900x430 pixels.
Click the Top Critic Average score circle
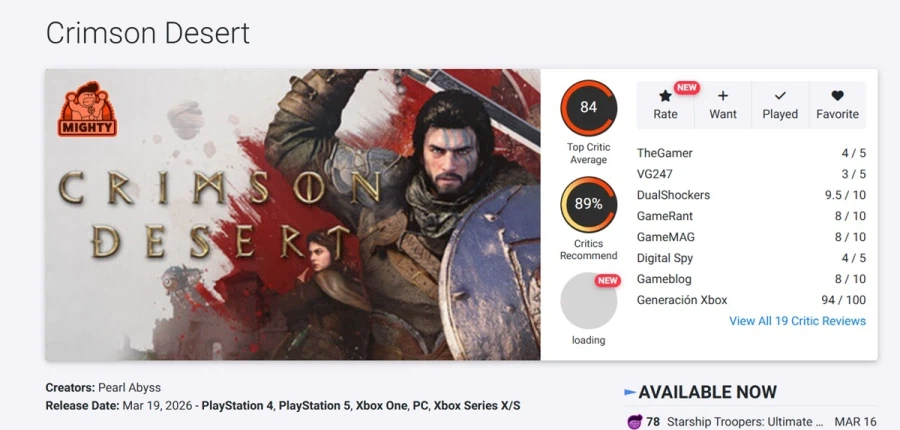click(x=588, y=108)
